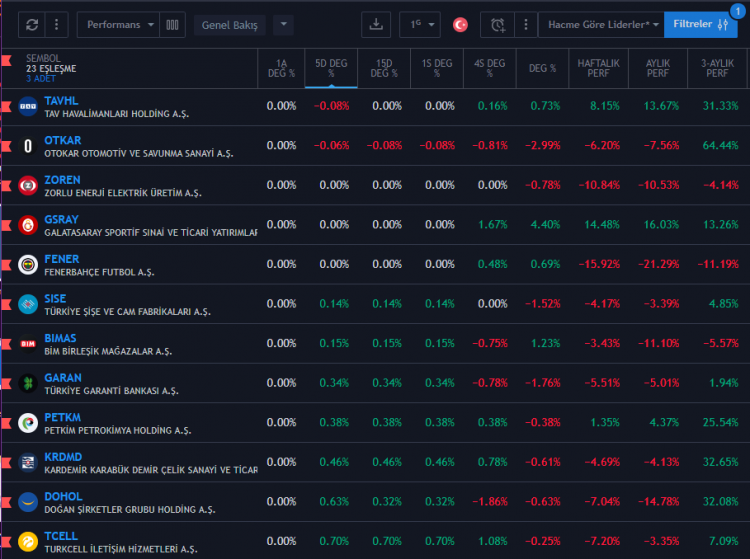The image size is (750, 559).
Task: Click PETKM company logo
Action: click(28, 423)
